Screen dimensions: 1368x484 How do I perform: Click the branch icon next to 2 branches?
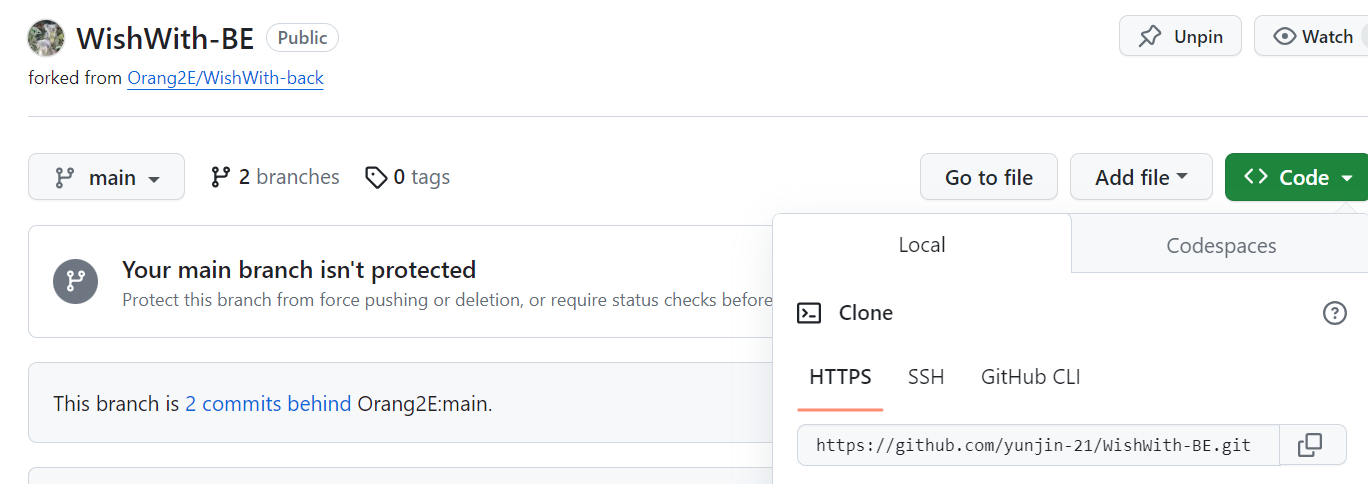pos(221,177)
